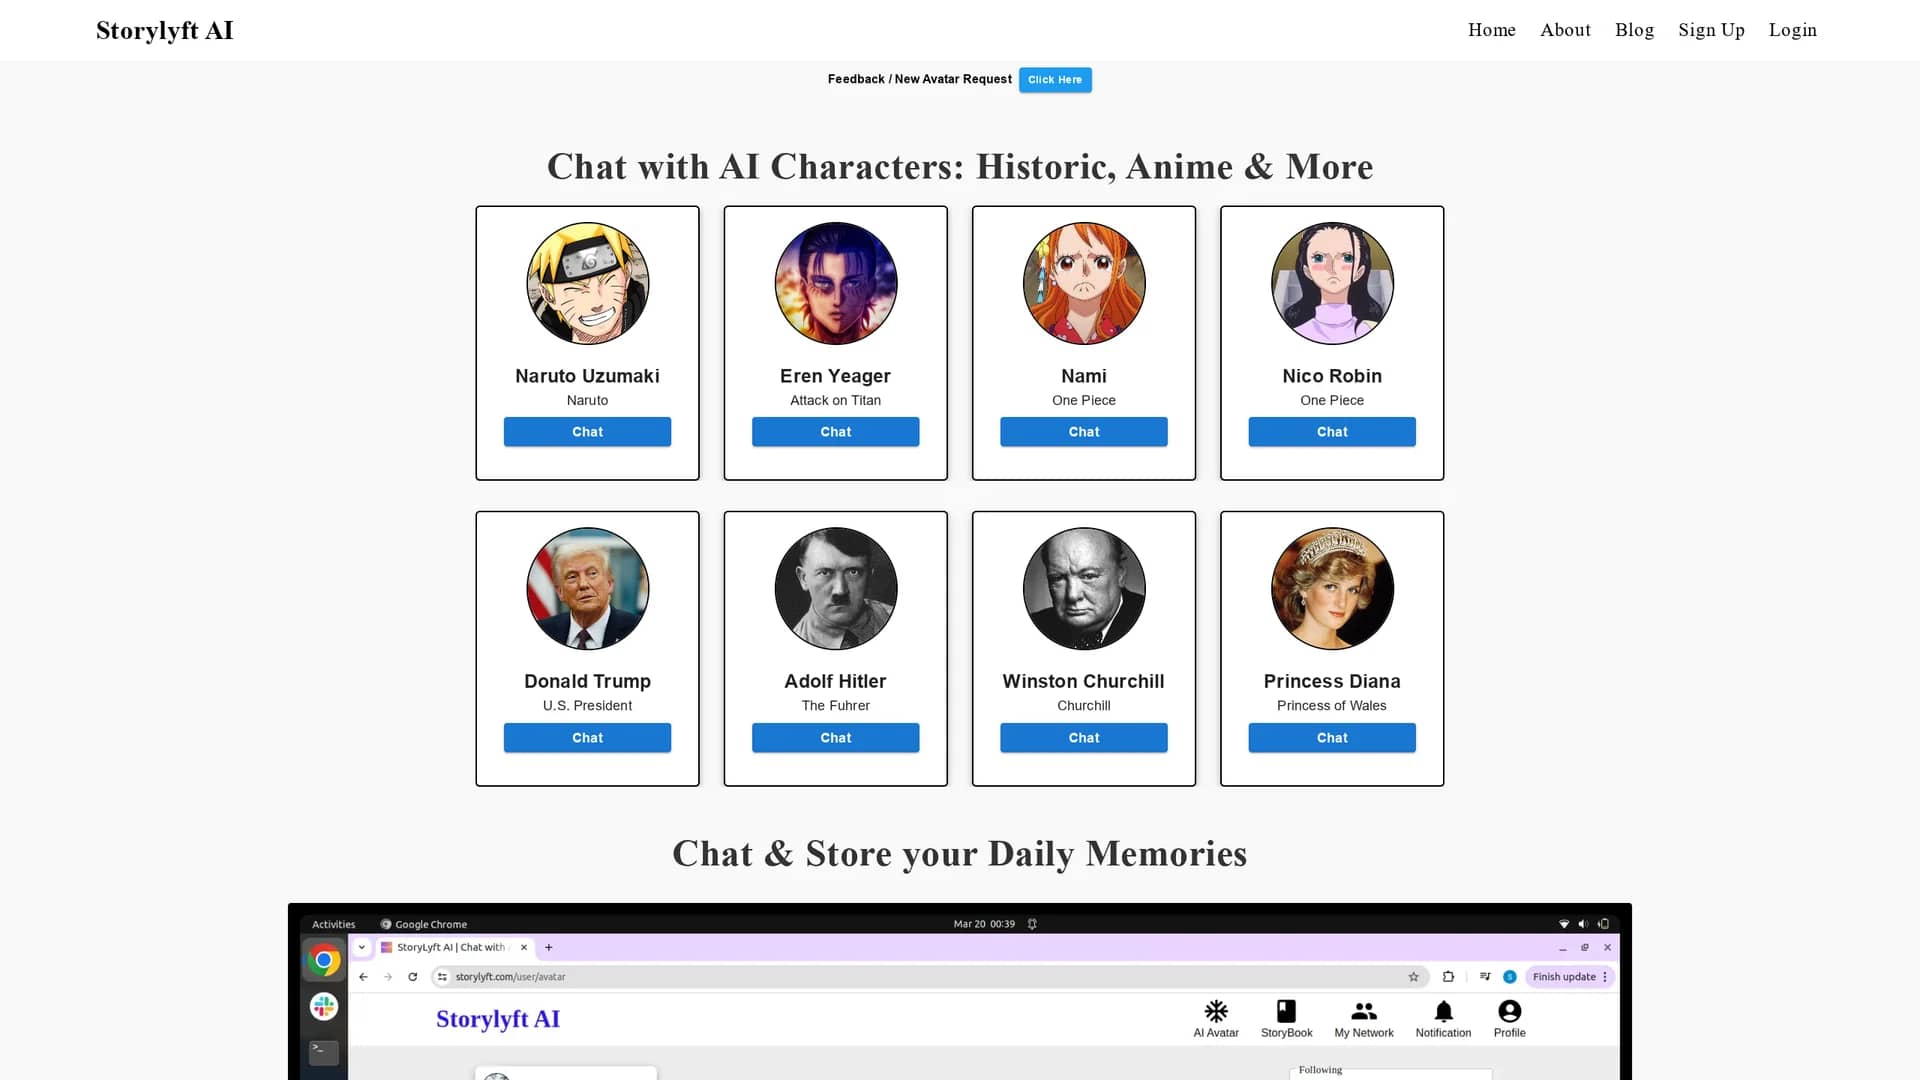Image resolution: width=1920 pixels, height=1080 pixels.
Task: Chat with Princess Diana
Action: pos(1331,738)
